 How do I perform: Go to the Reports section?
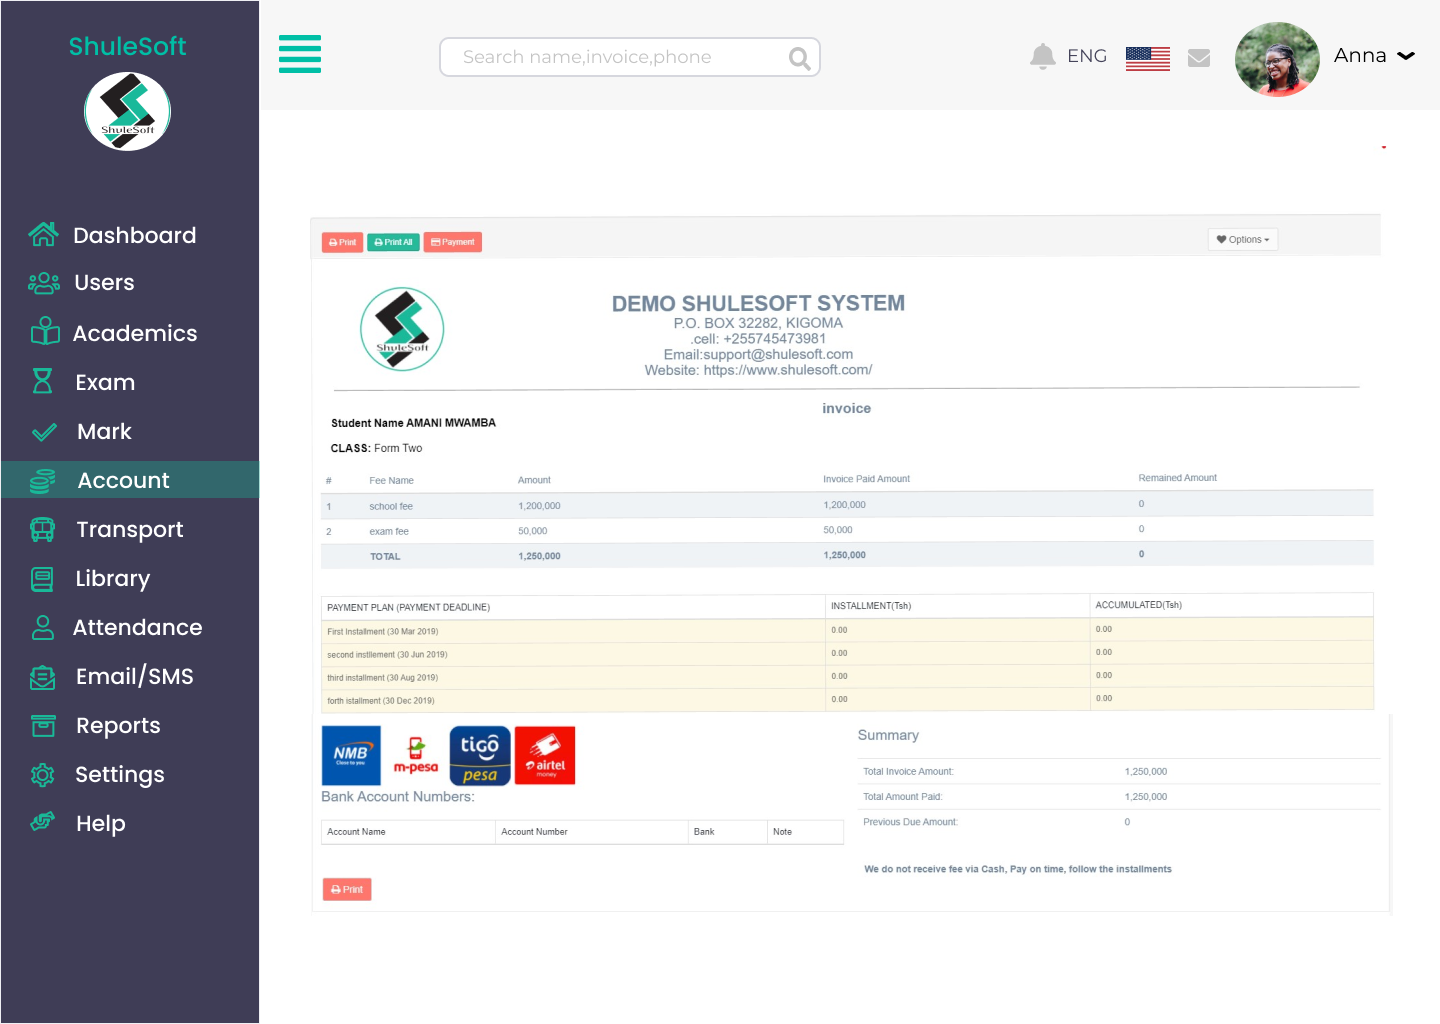(118, 725)
